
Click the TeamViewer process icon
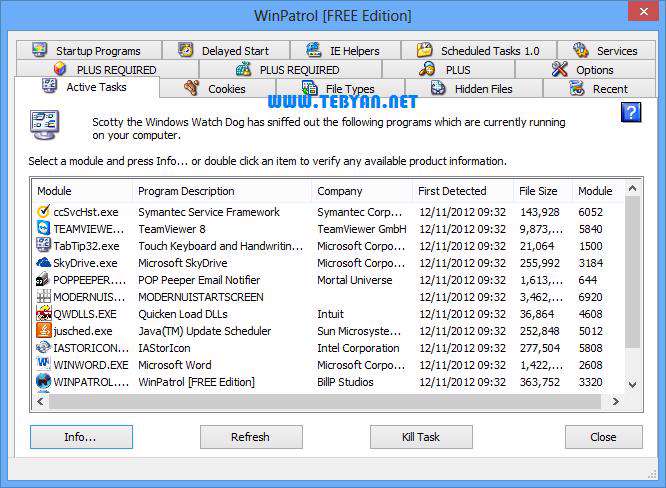pyautogui.click(x=43, y=228)
